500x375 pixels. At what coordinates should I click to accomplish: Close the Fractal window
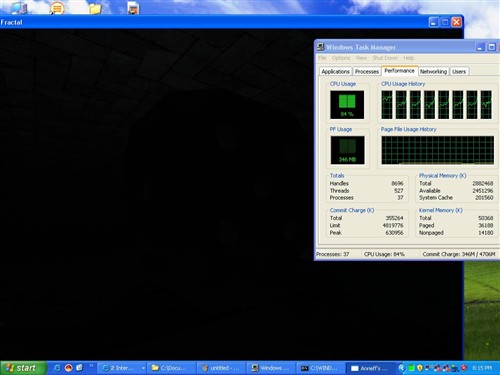[456, 22]
